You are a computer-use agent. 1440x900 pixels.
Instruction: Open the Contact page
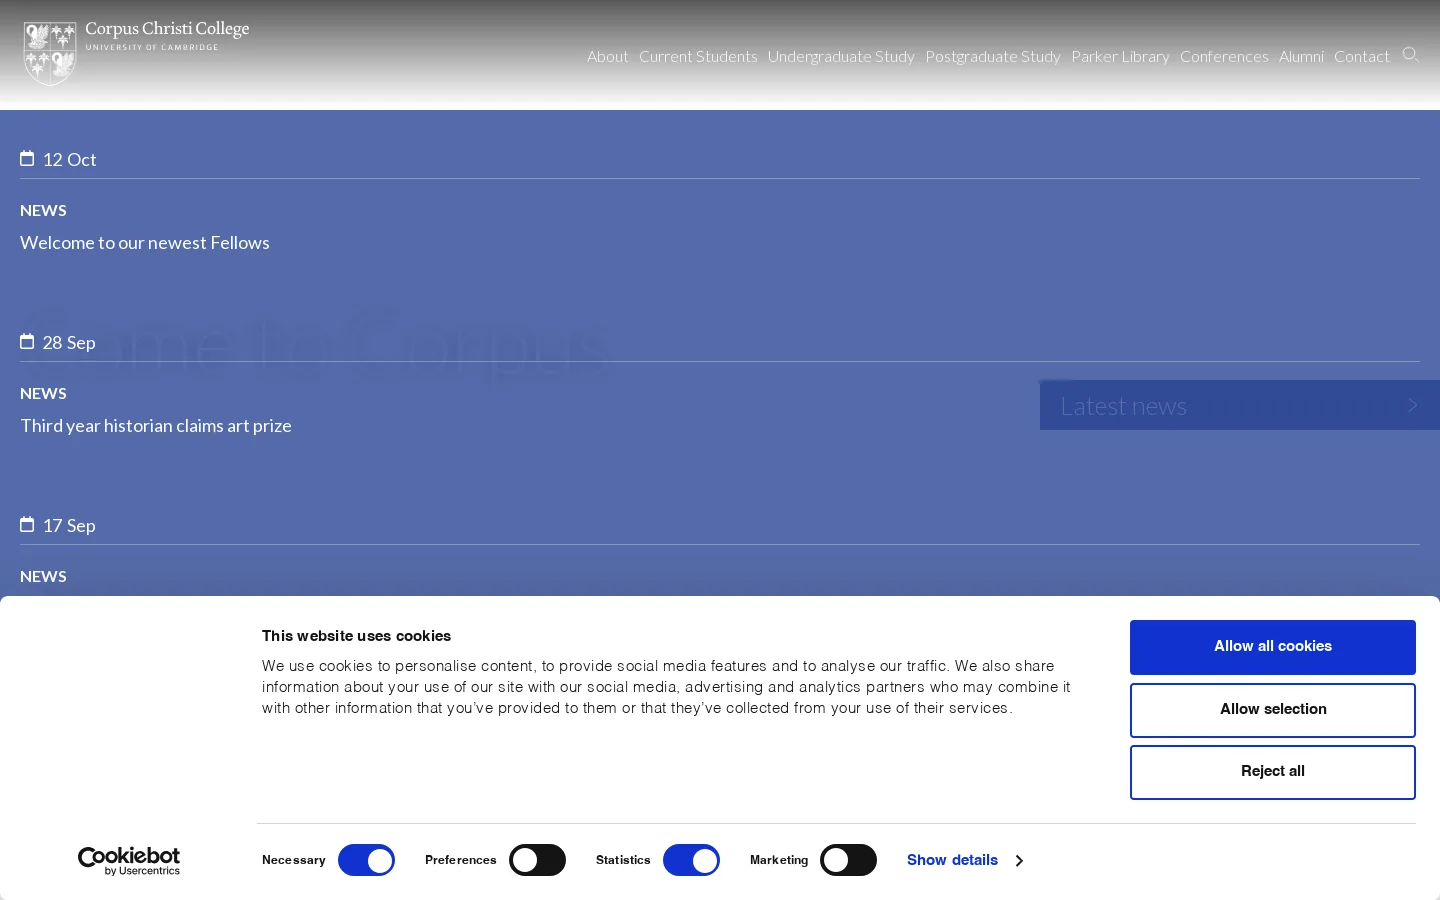point(1362,56)
